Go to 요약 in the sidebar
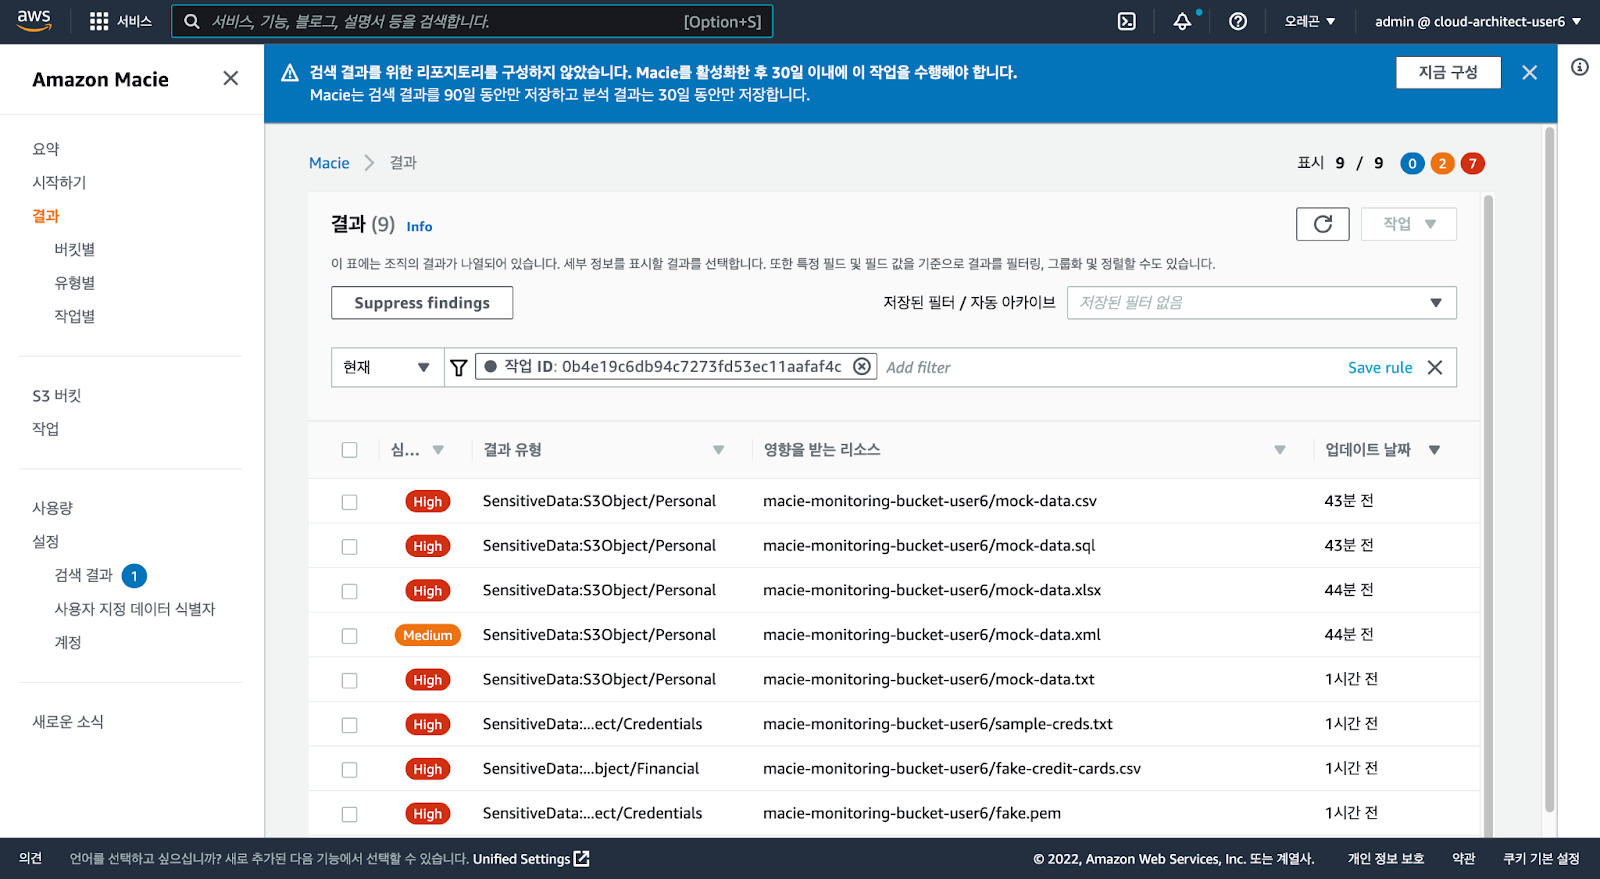 (x=46, y=149)
